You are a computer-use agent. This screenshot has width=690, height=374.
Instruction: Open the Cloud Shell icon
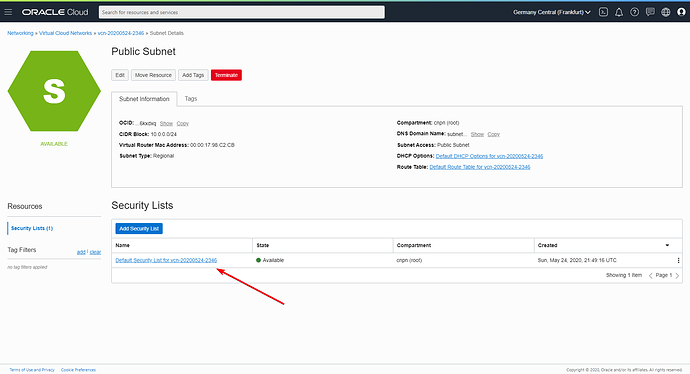[x=603, y=12]
